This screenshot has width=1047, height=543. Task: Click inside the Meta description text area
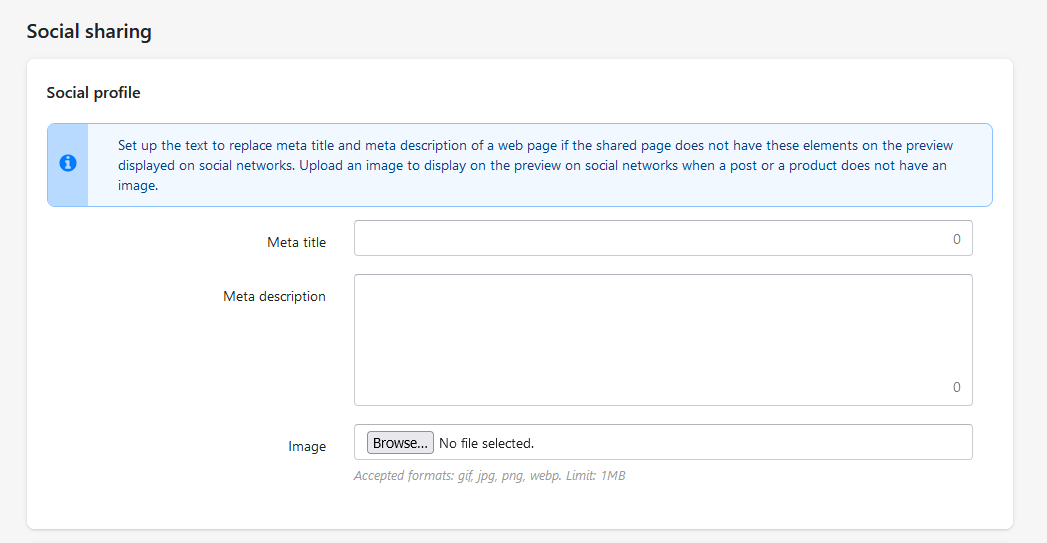663,340
